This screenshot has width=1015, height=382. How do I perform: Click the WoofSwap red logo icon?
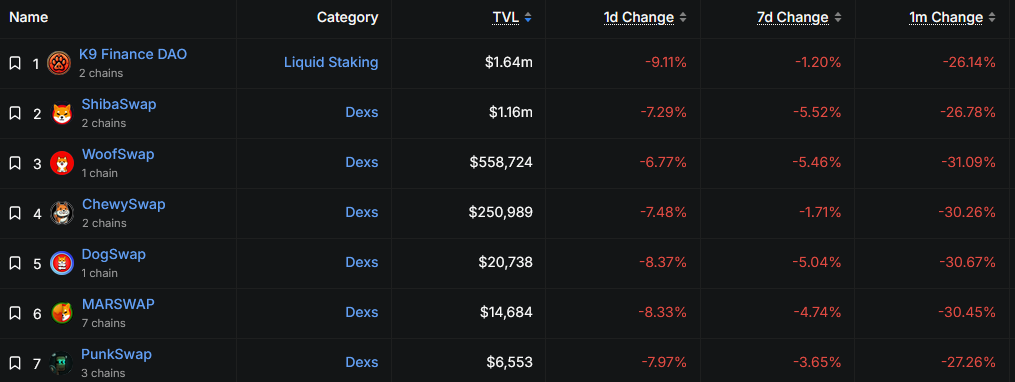[x=61, y=163]
